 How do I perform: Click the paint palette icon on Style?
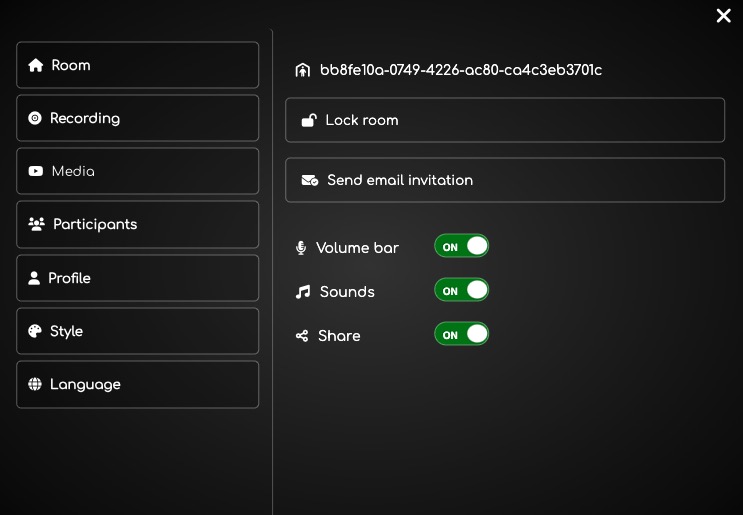[35, 331]
